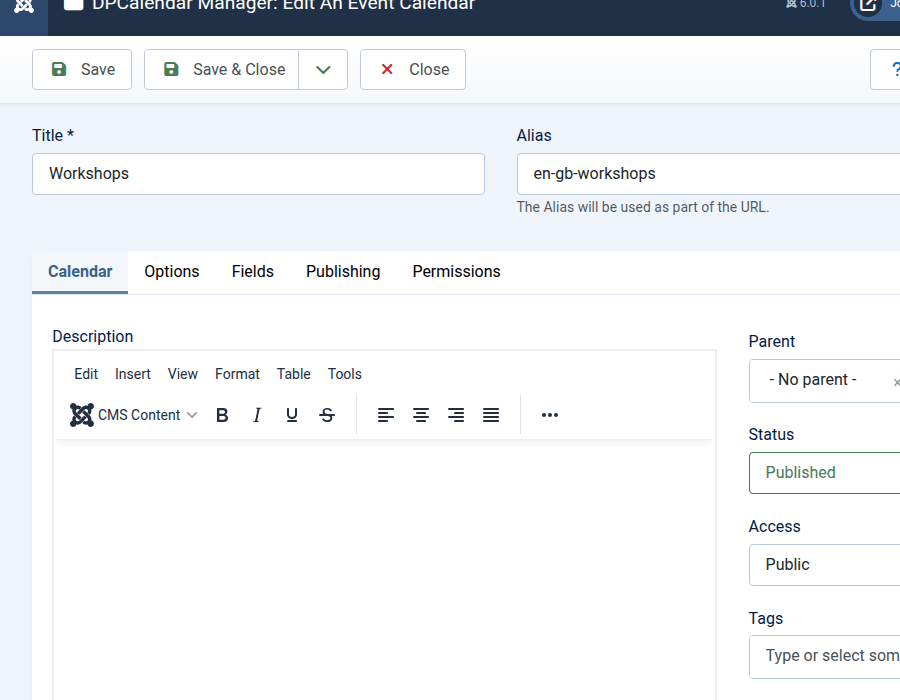
Task: Click the red Close button
Action: pos(413,70)
